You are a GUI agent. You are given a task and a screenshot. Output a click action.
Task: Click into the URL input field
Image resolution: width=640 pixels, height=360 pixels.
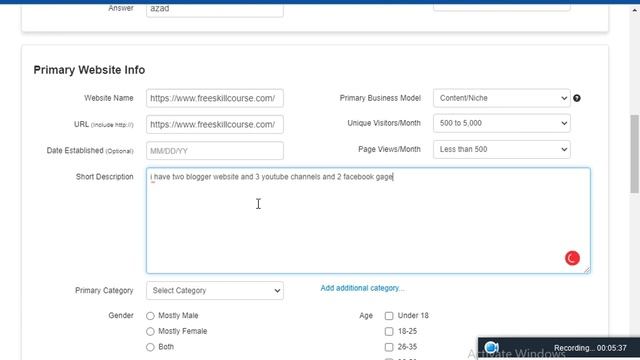(215, 124)
